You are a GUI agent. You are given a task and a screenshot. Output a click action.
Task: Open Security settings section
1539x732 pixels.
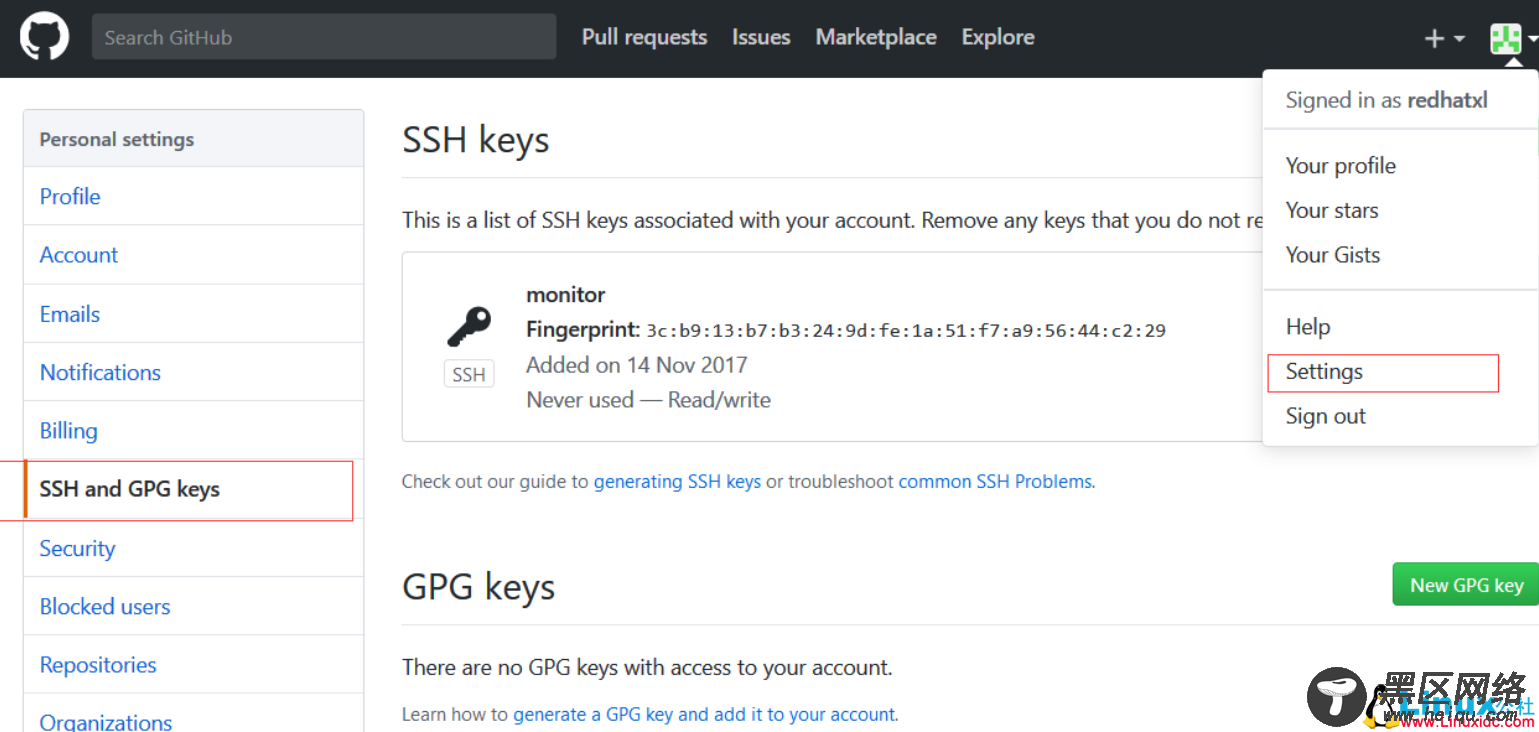[193, 548]
